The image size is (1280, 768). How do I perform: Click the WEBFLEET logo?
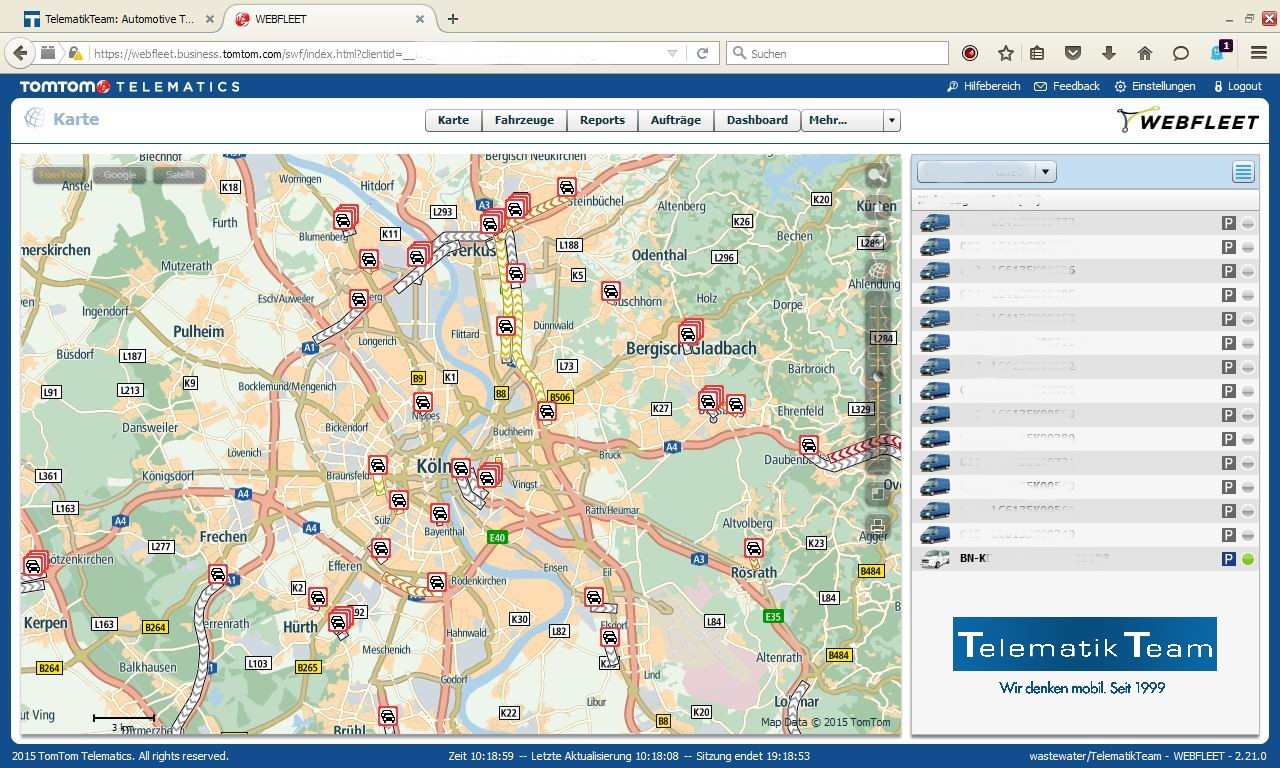(1187, 120)
